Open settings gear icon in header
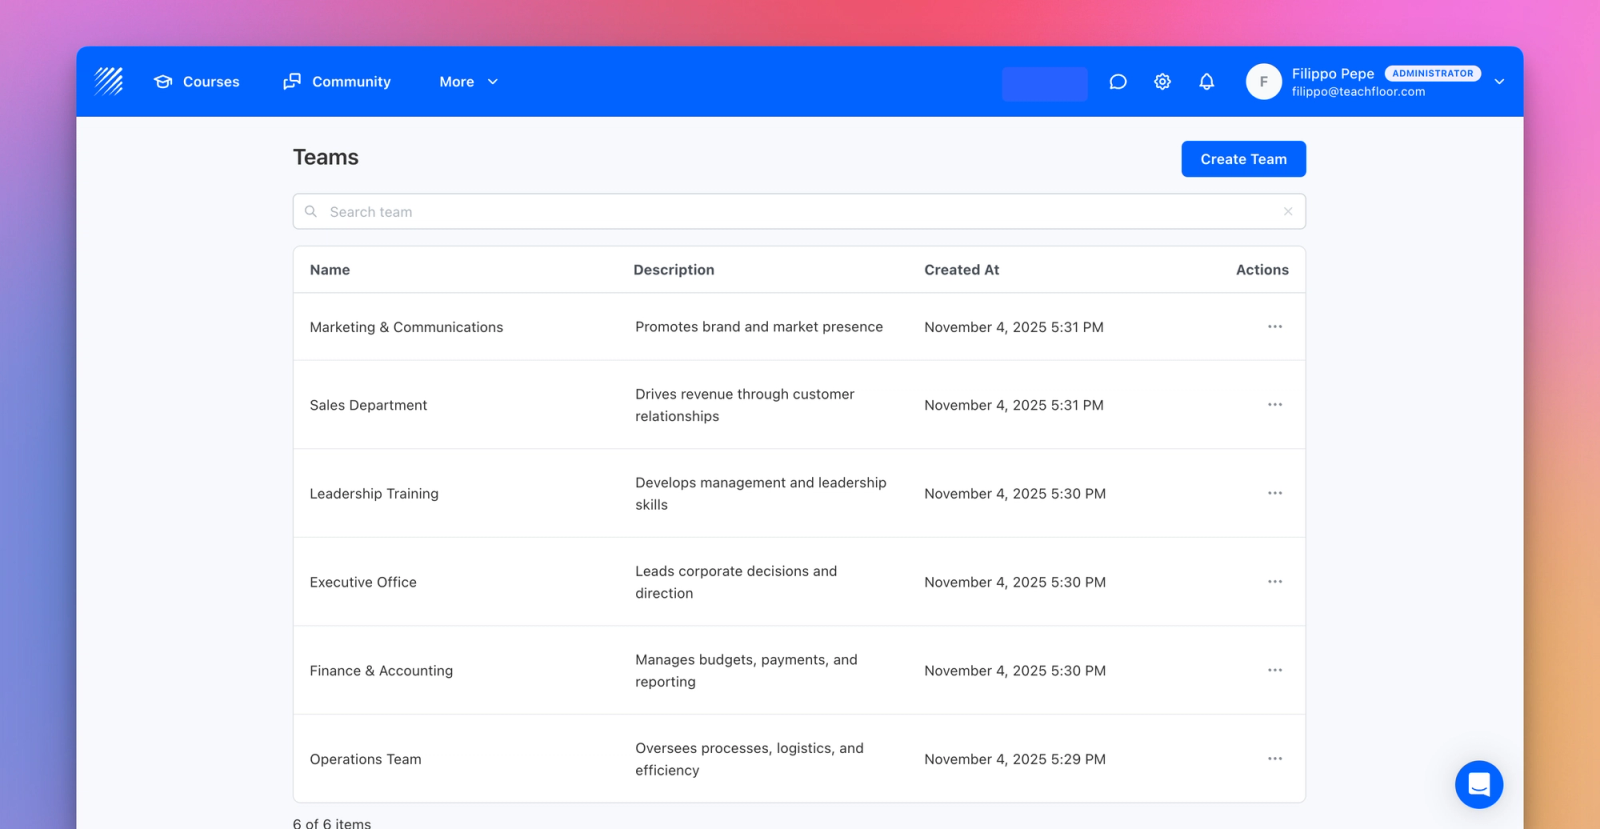This screenshot has width=1600, height=829. click(x=1162, y=82)
